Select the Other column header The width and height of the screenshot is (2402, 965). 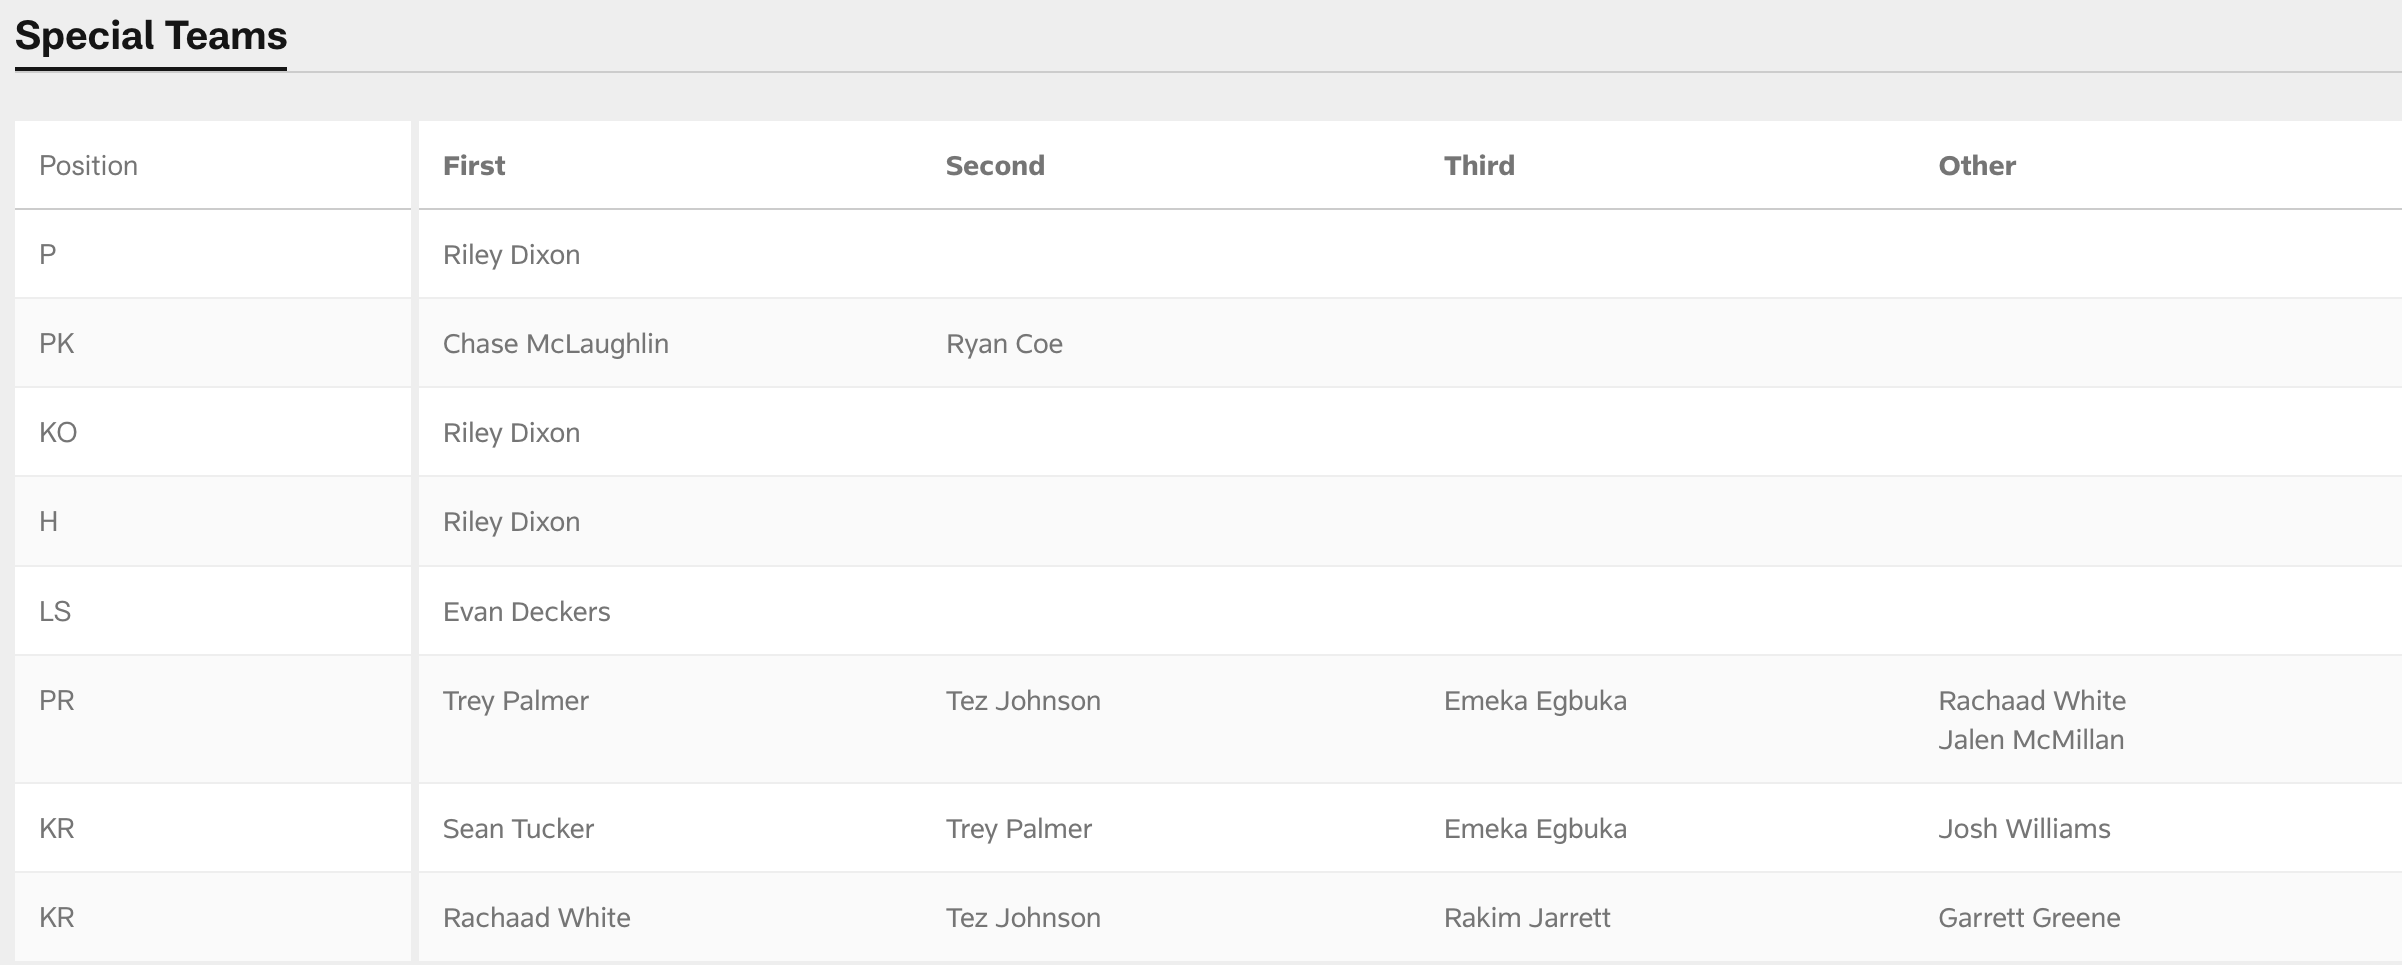[1977, 166]
